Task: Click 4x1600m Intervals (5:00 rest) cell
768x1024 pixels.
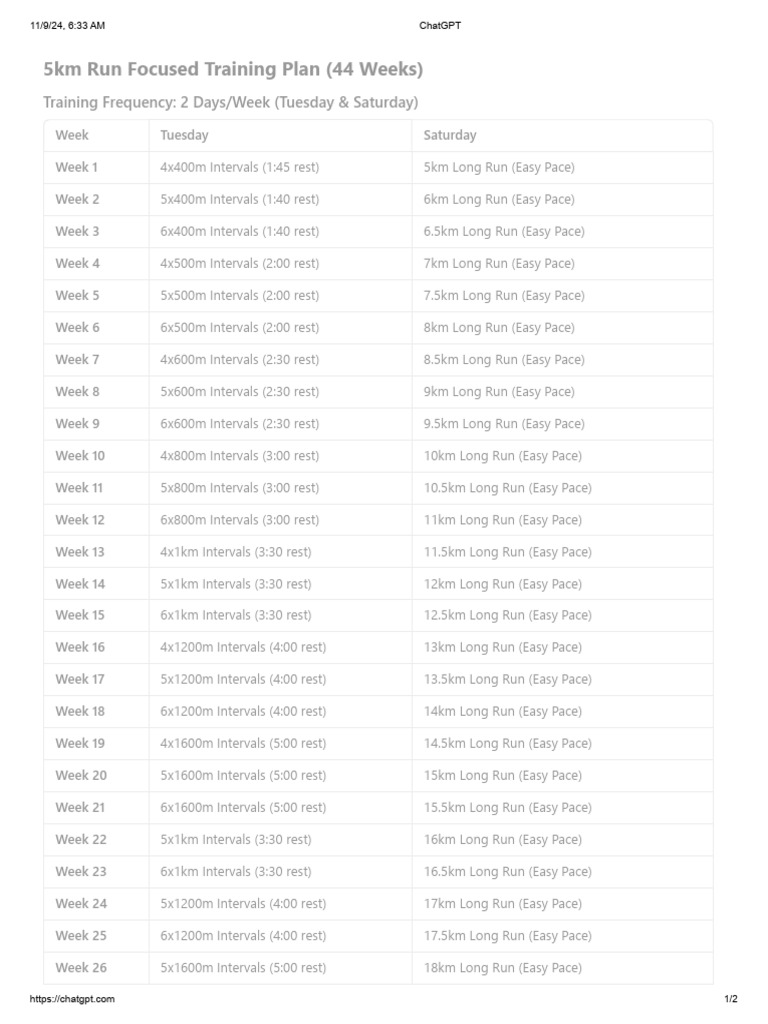Action: point(243,743)
